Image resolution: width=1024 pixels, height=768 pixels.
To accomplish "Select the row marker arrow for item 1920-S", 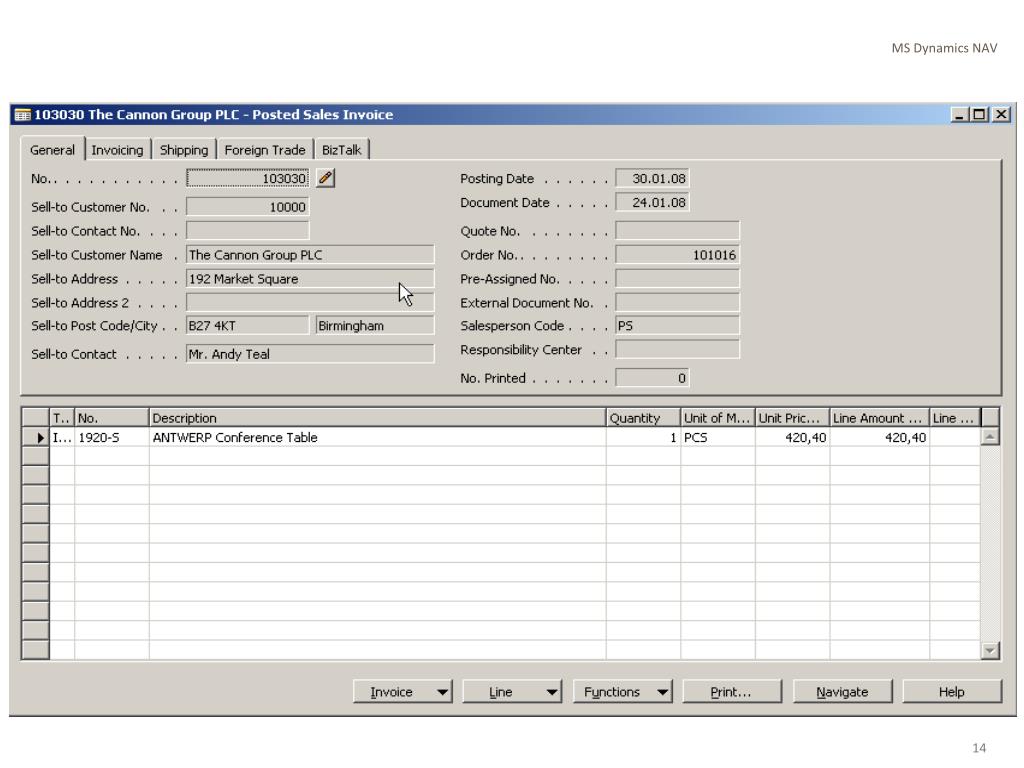I will 36,438.
